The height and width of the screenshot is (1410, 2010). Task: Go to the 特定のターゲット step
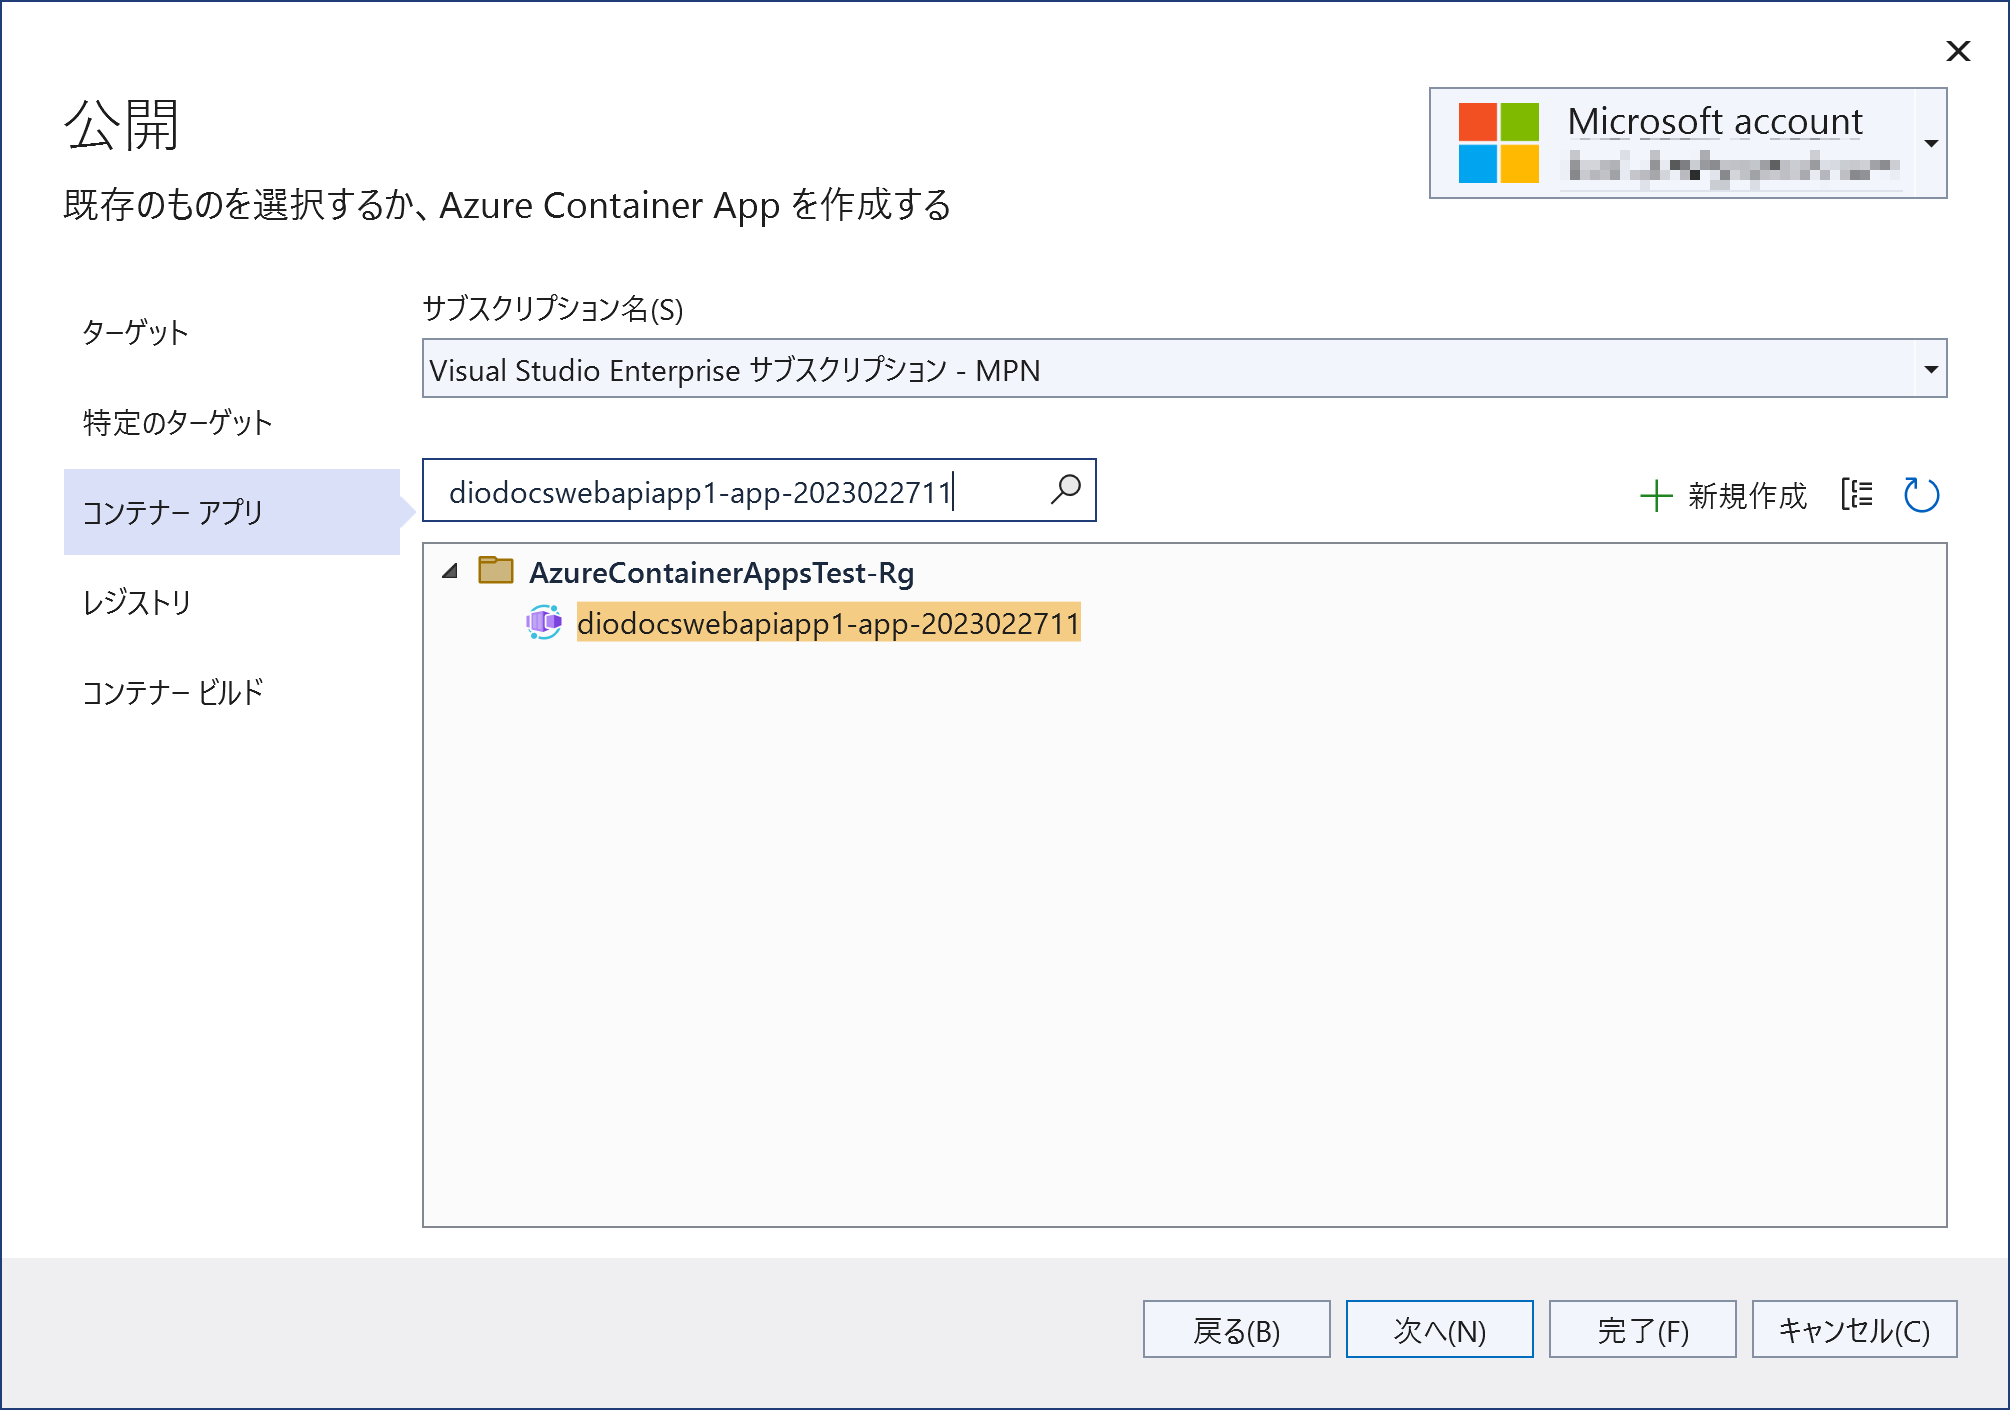coord(177,422)
